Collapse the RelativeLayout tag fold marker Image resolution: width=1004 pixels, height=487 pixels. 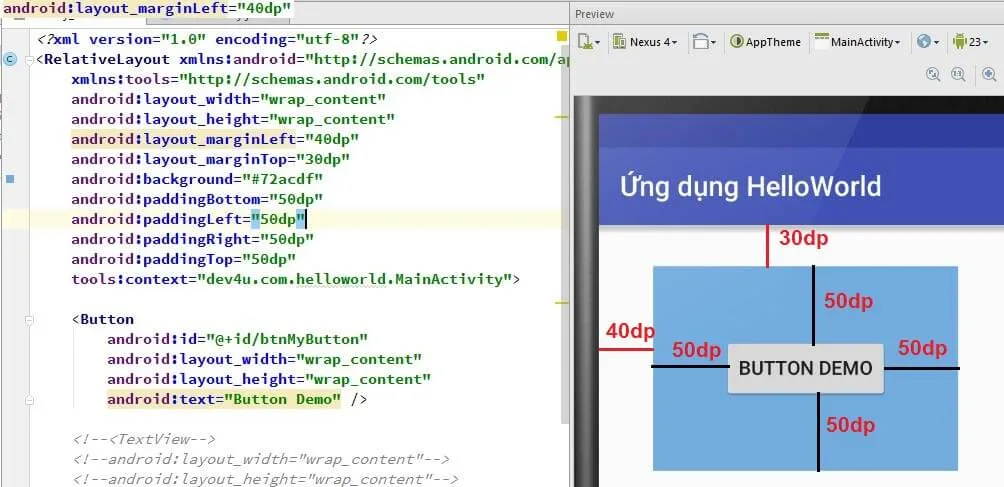tap(29, 60)
